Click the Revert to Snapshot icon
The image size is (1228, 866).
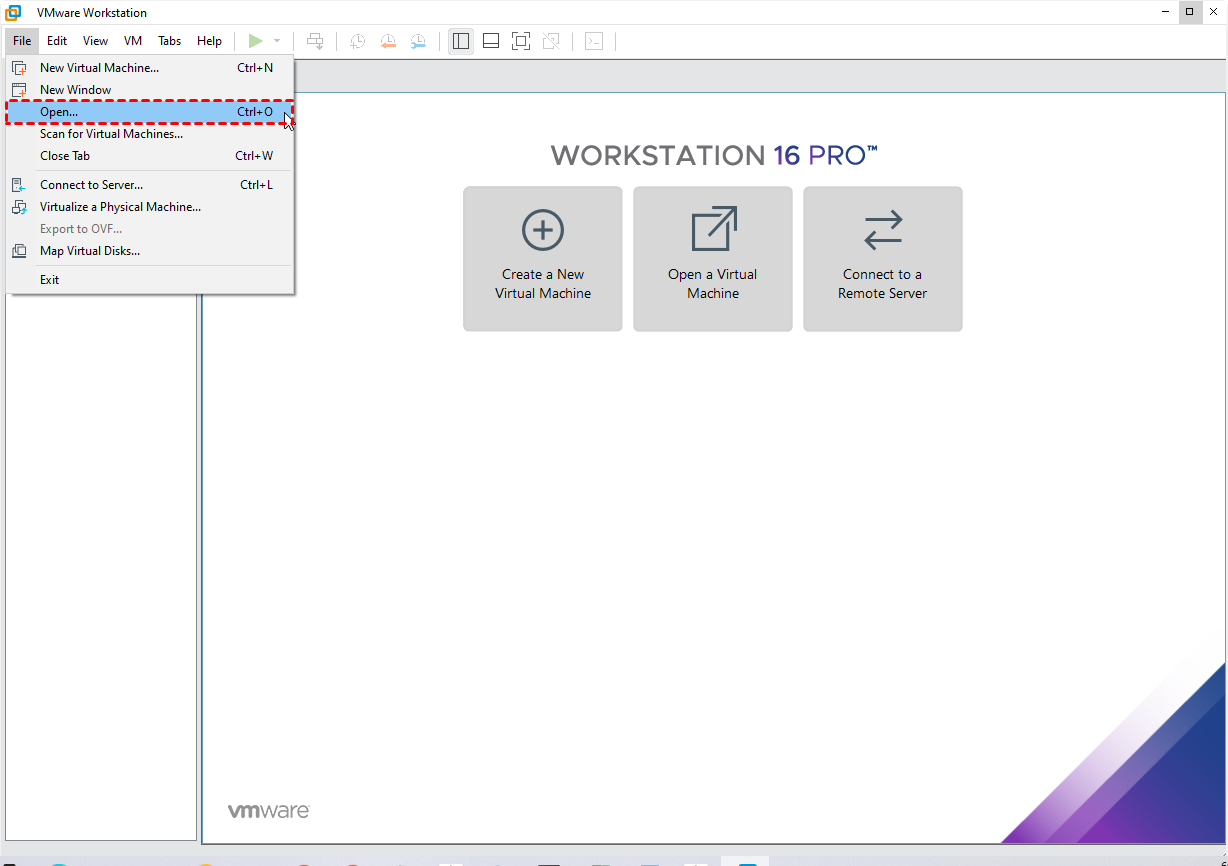click(388, 41)
